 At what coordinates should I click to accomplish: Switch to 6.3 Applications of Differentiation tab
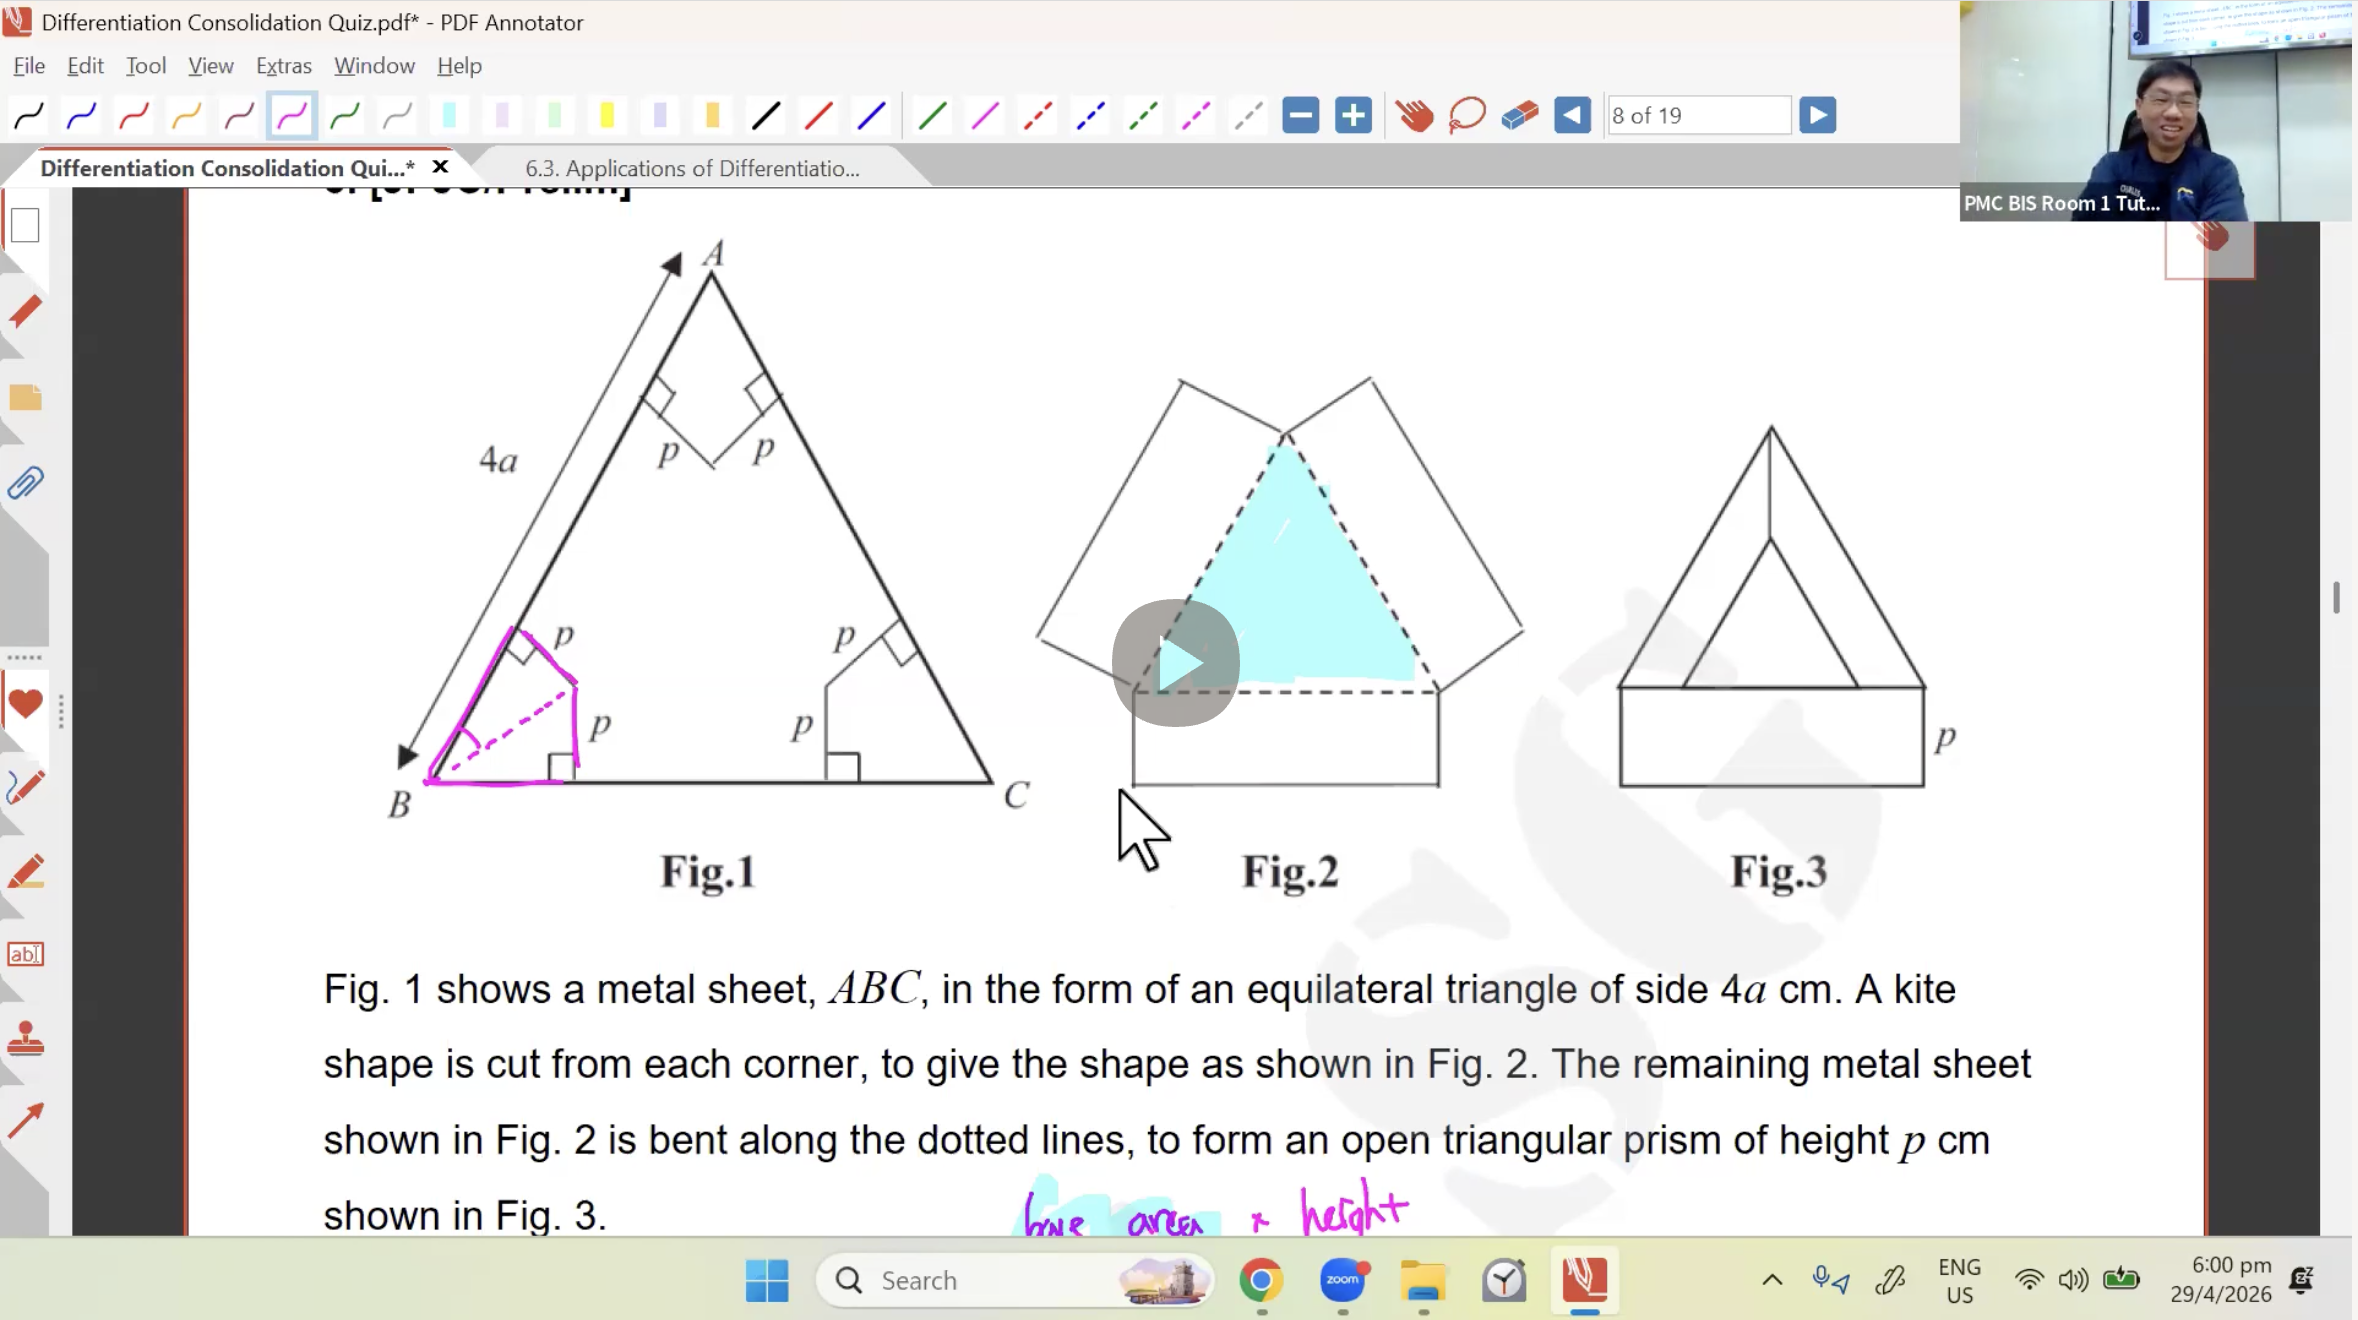click(x=692, y=168)
